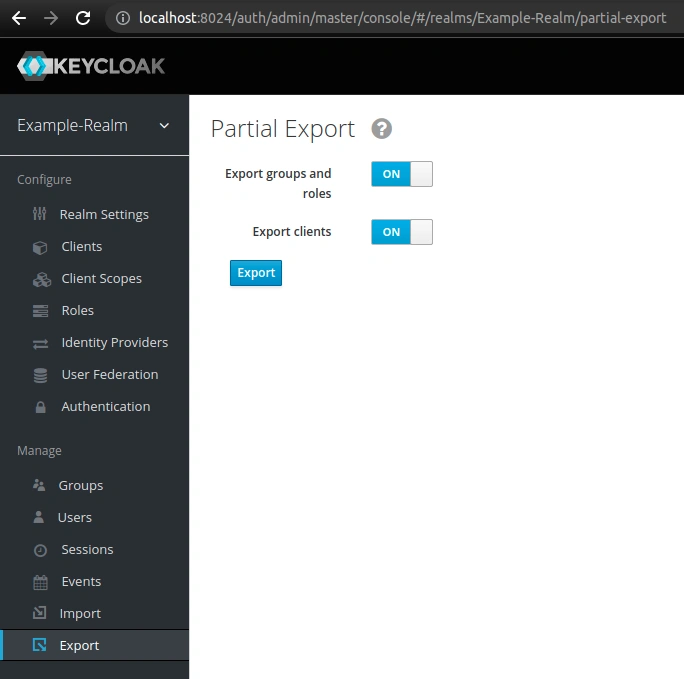The image size is (684, 679).
Task: Click the help question mark icon
Action: pos(382,129)
